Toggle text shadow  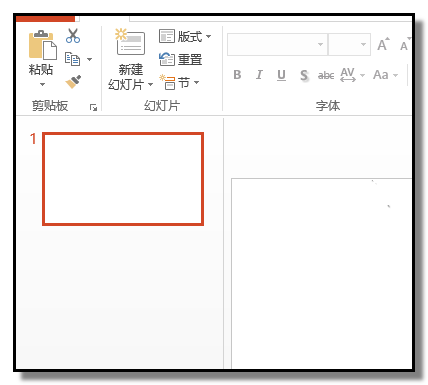click(304, 75)
